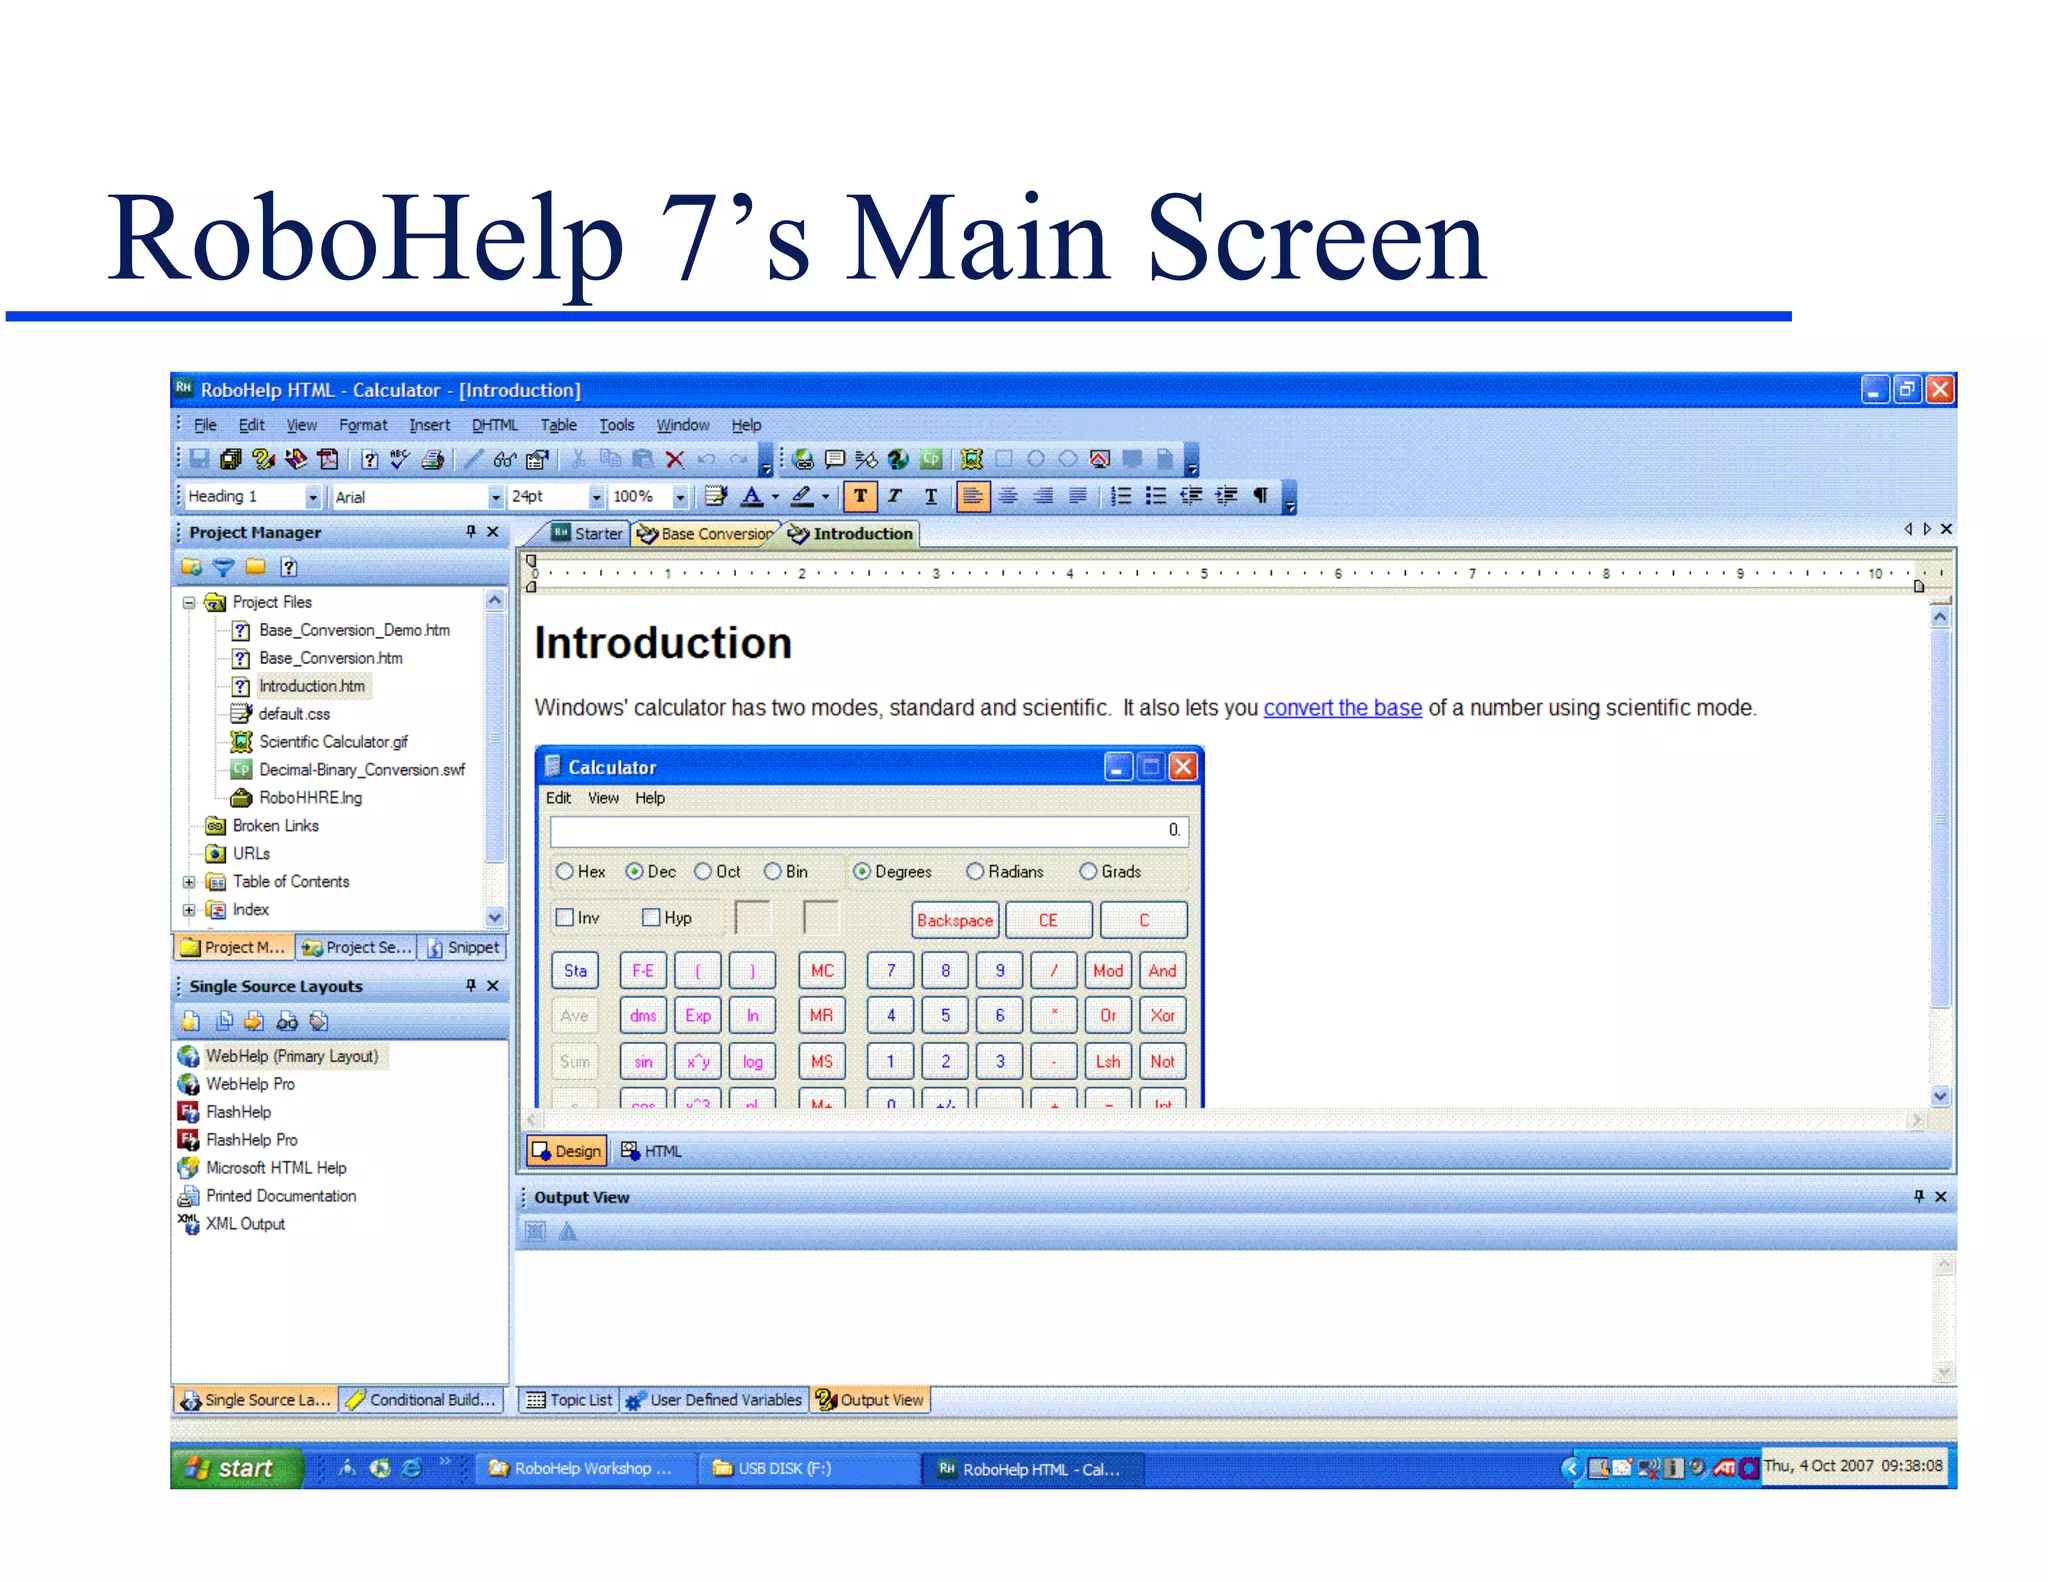
Task: Click the calculator Backspace button
Action: 955,921
